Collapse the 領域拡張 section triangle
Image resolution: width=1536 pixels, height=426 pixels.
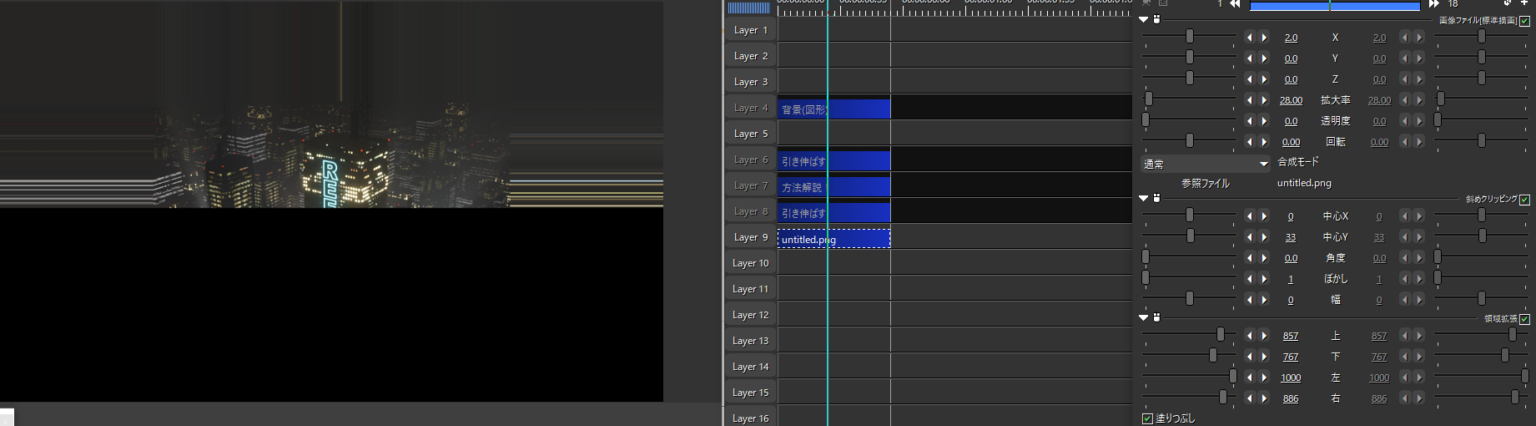1145,318
